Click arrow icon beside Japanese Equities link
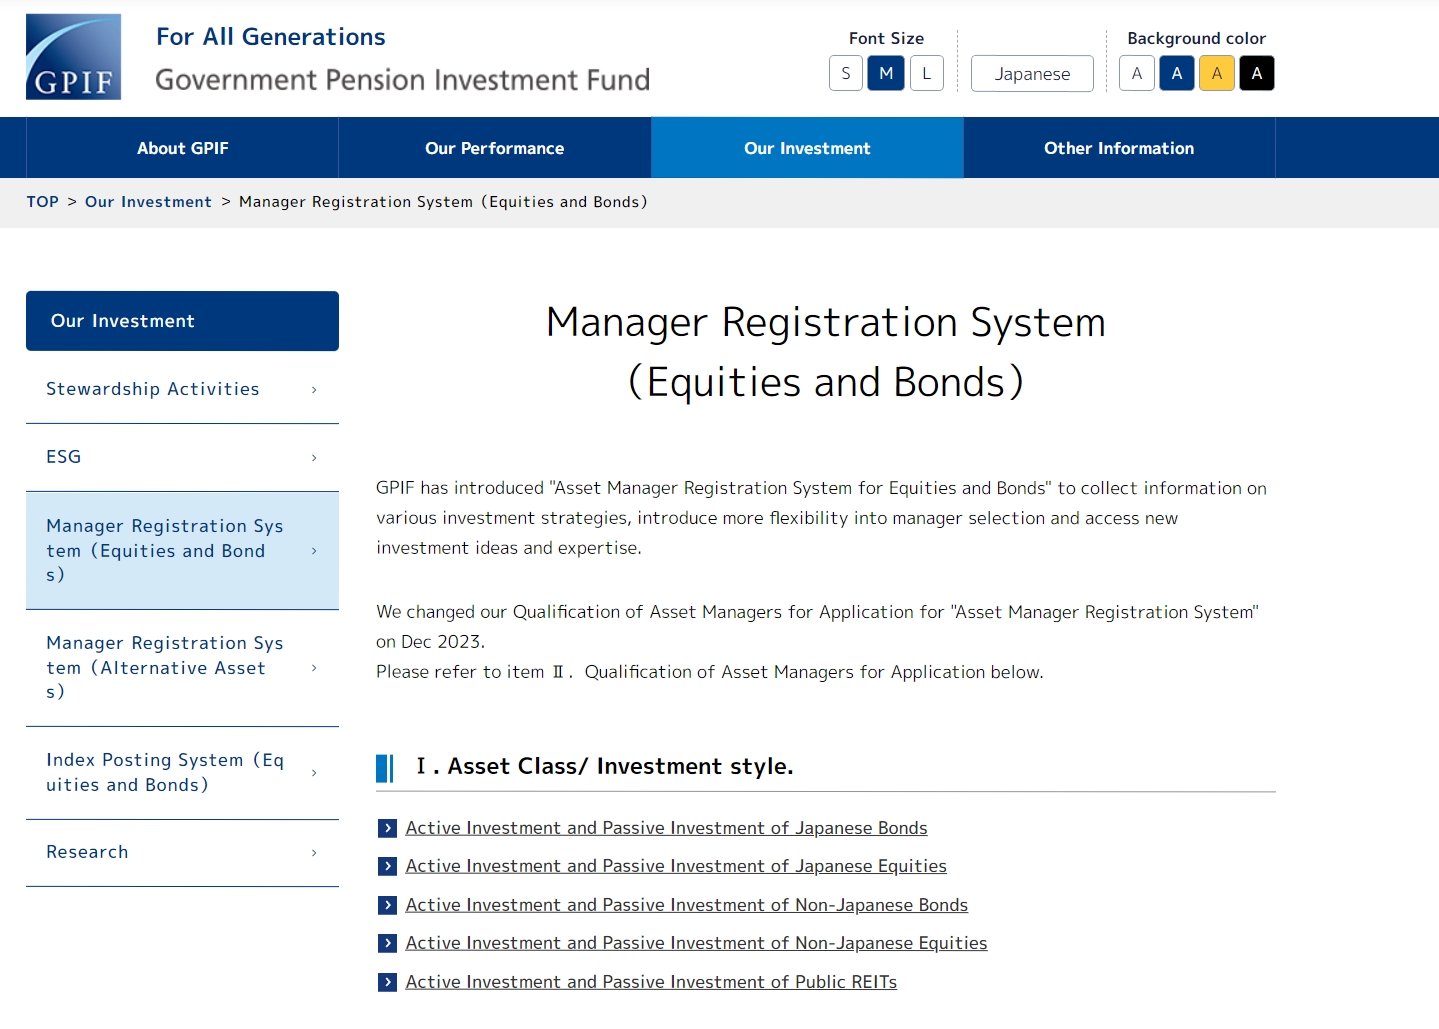Image resolution: width=1439 pixels, height=1029 pixels. (387, 866)
